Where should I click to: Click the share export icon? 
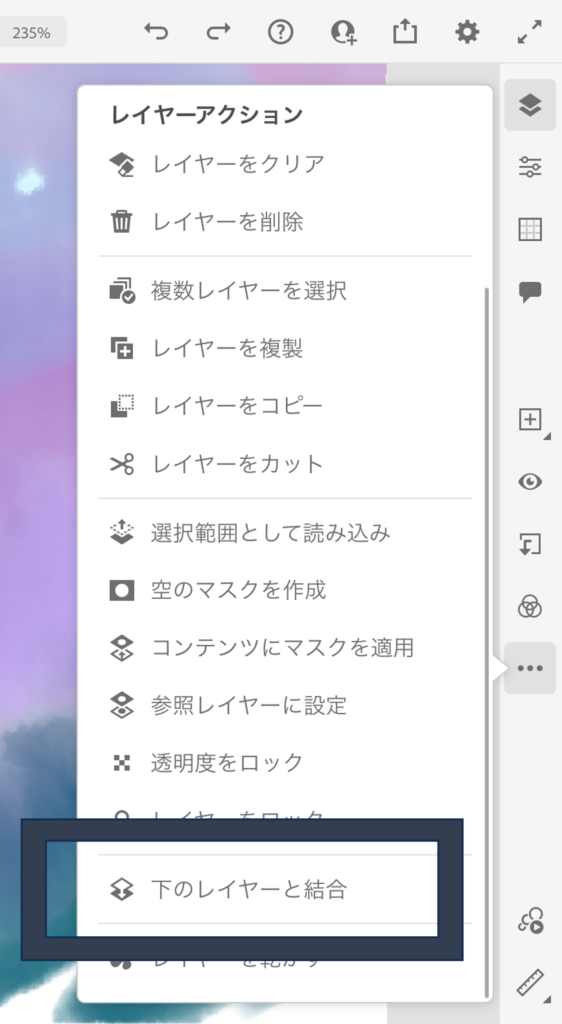(x=405, y=31)
